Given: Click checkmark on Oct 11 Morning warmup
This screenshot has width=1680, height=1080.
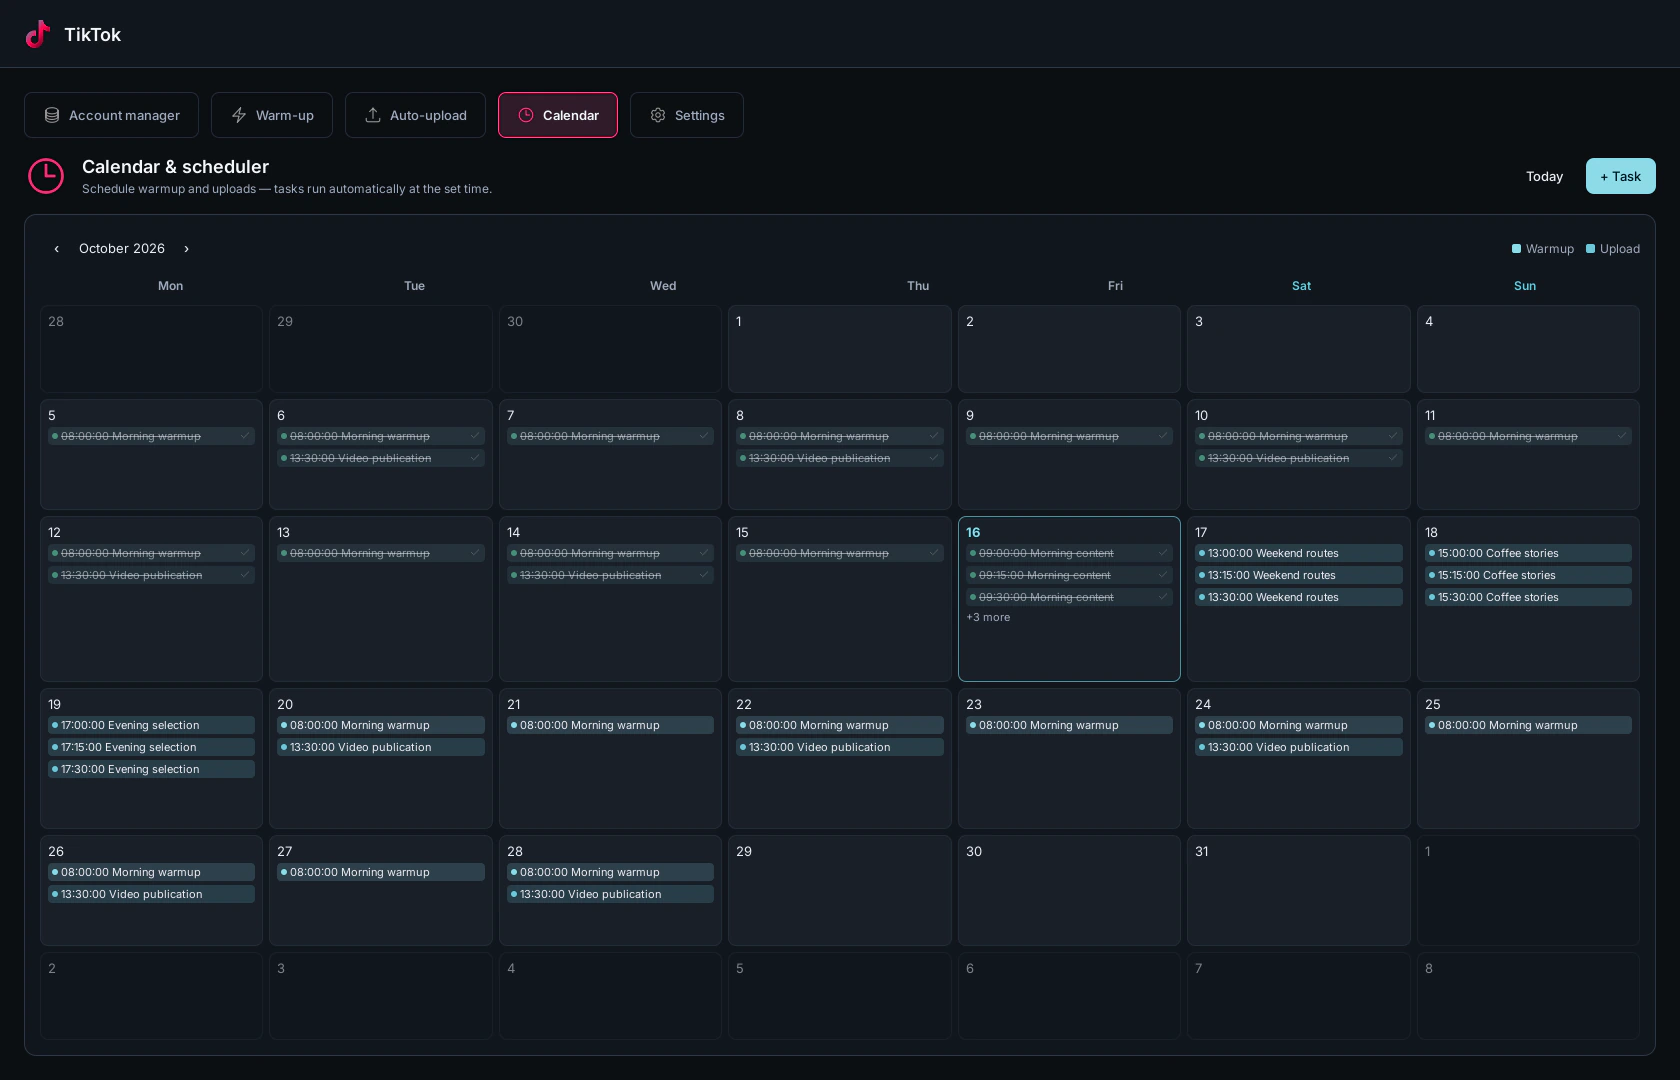Looking at the screenshot, I should point(1621,436).
